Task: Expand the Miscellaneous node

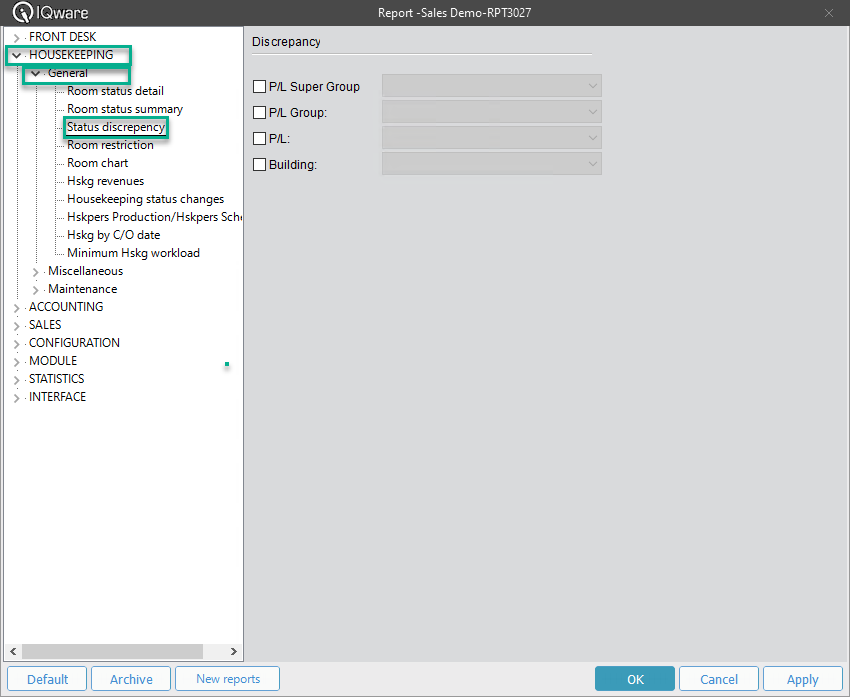Action: coord(36,272)
